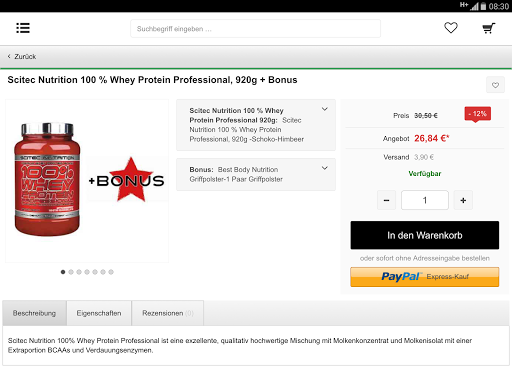Click the red -12% discount badge
Image resolution: width=512 pixels, height=384 pixels.
[x=478, y=114]
